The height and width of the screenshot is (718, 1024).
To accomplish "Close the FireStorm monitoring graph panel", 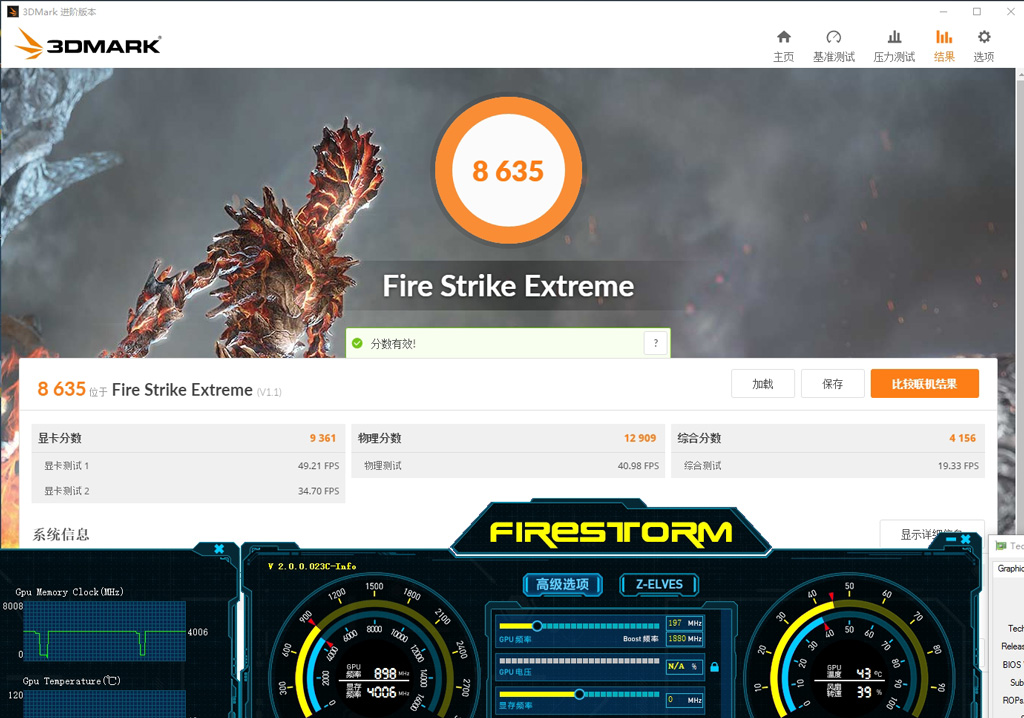I will (x=219, y=549).
